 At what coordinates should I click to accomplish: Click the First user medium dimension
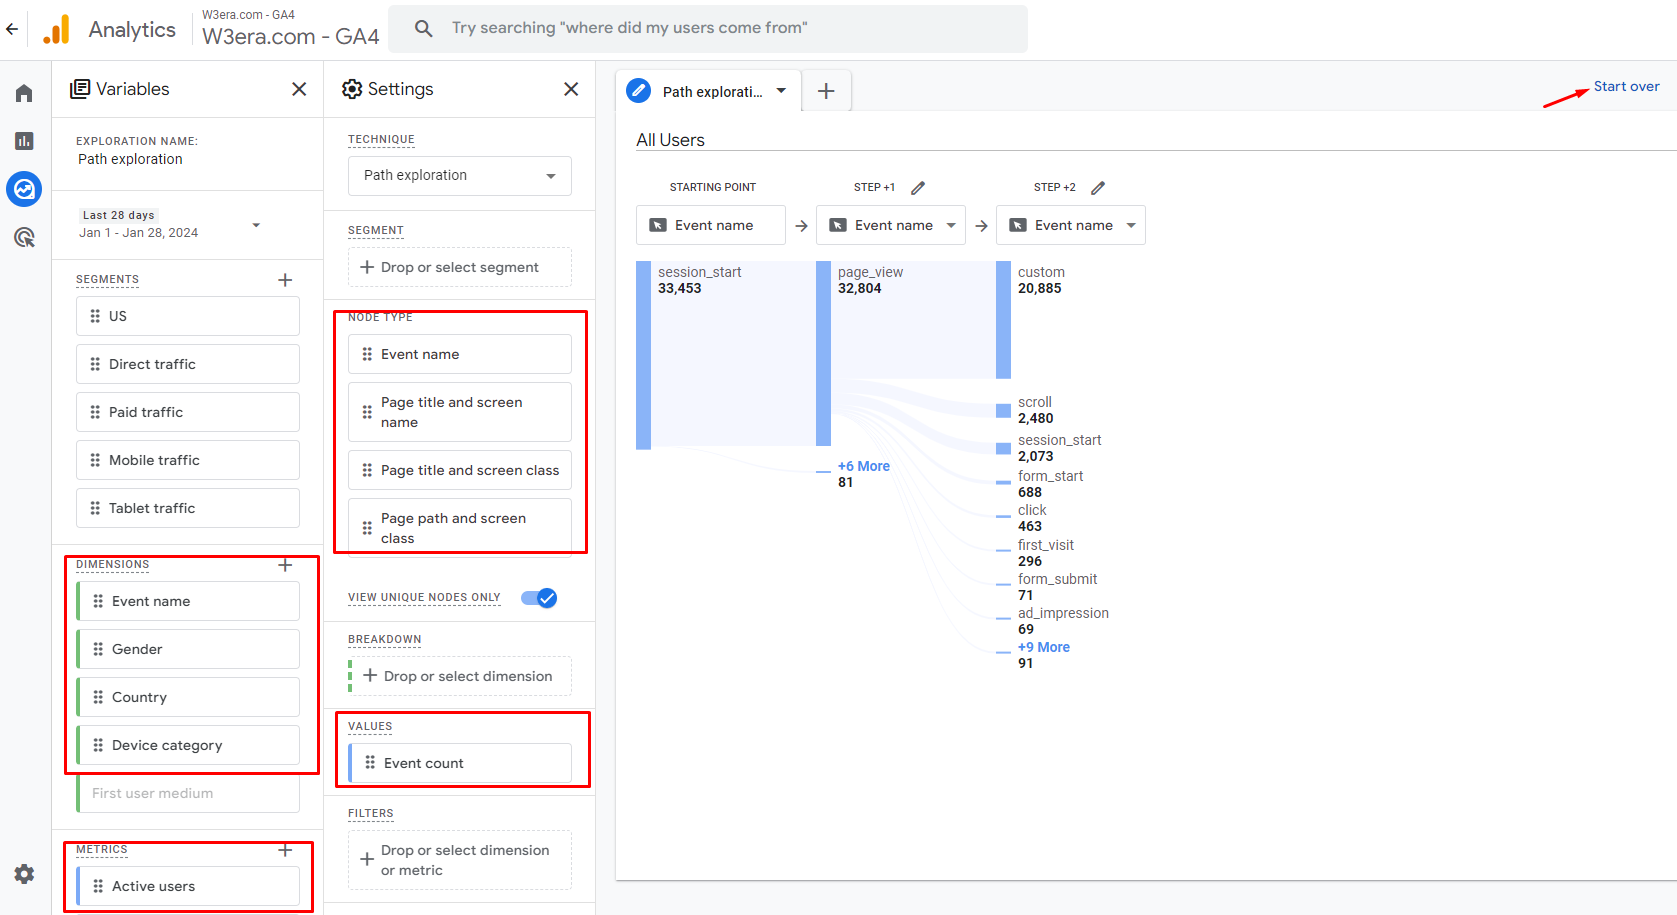click(188, 793)
